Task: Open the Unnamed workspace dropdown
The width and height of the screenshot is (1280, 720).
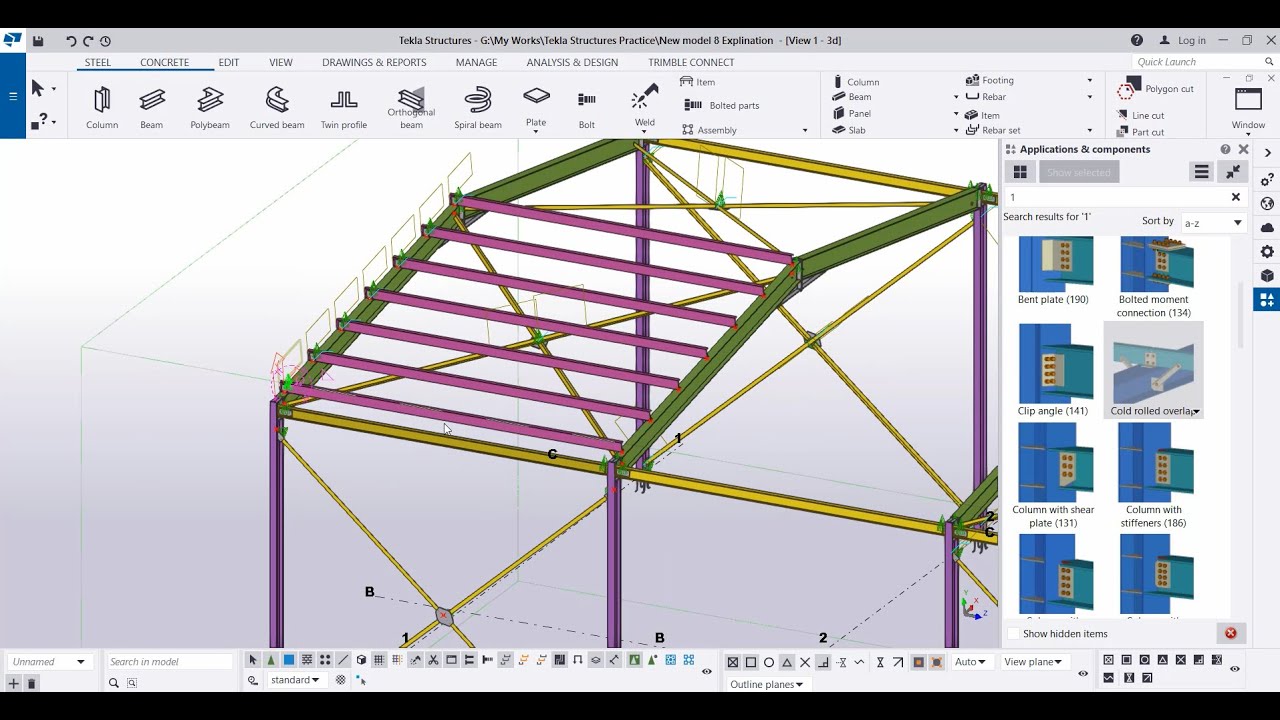Action: pos(50,661)
